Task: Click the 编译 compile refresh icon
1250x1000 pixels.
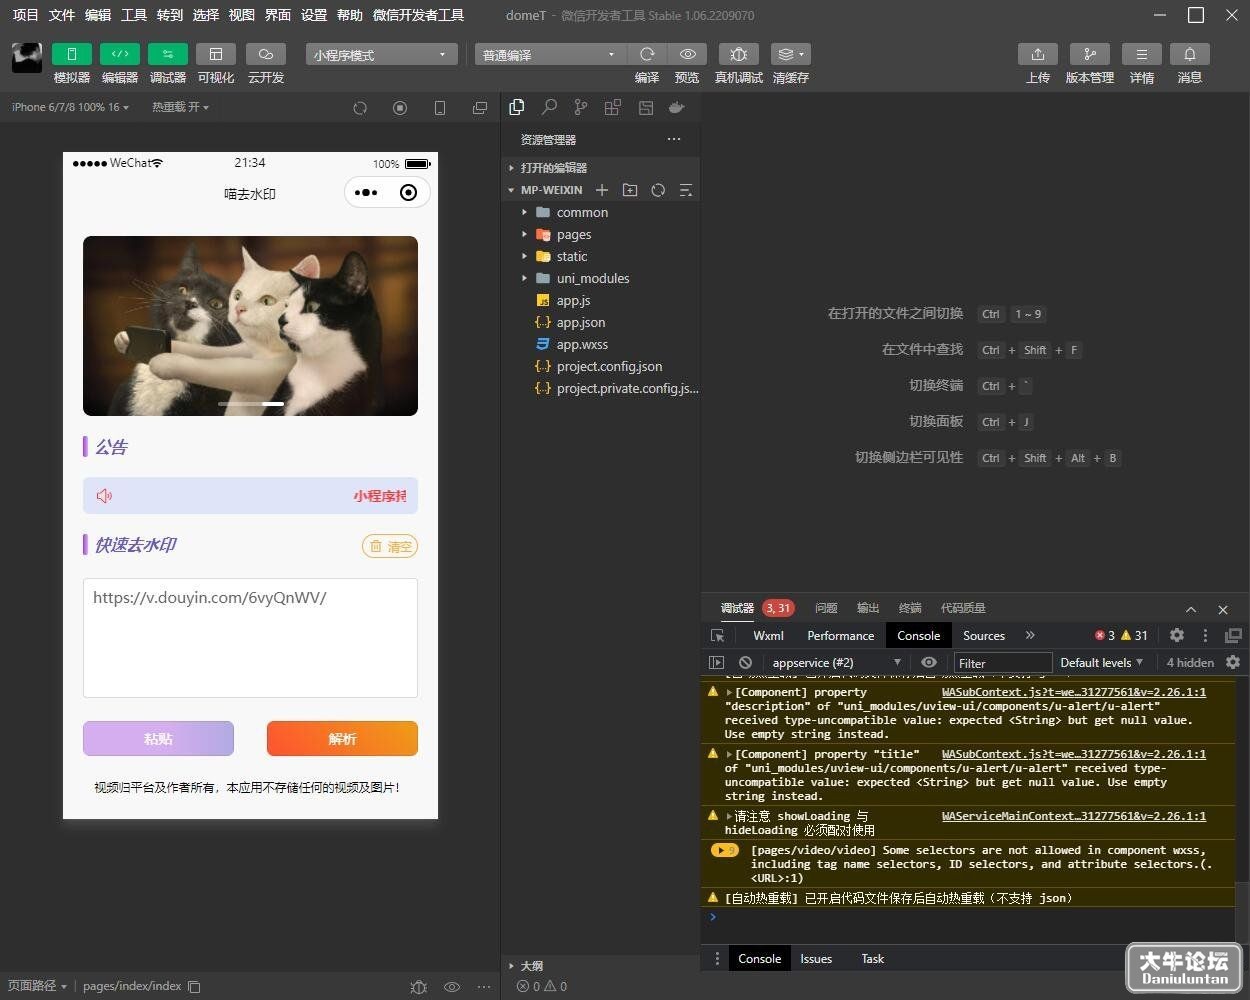Action: click(x=647, y=54)
